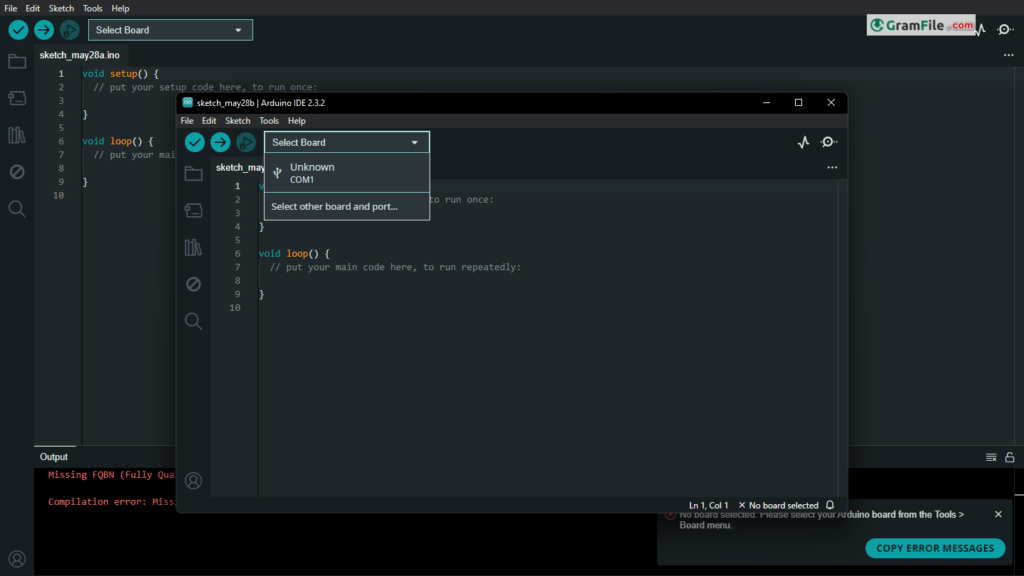Select Output panel tab in background window

click(x=54, y=457)
